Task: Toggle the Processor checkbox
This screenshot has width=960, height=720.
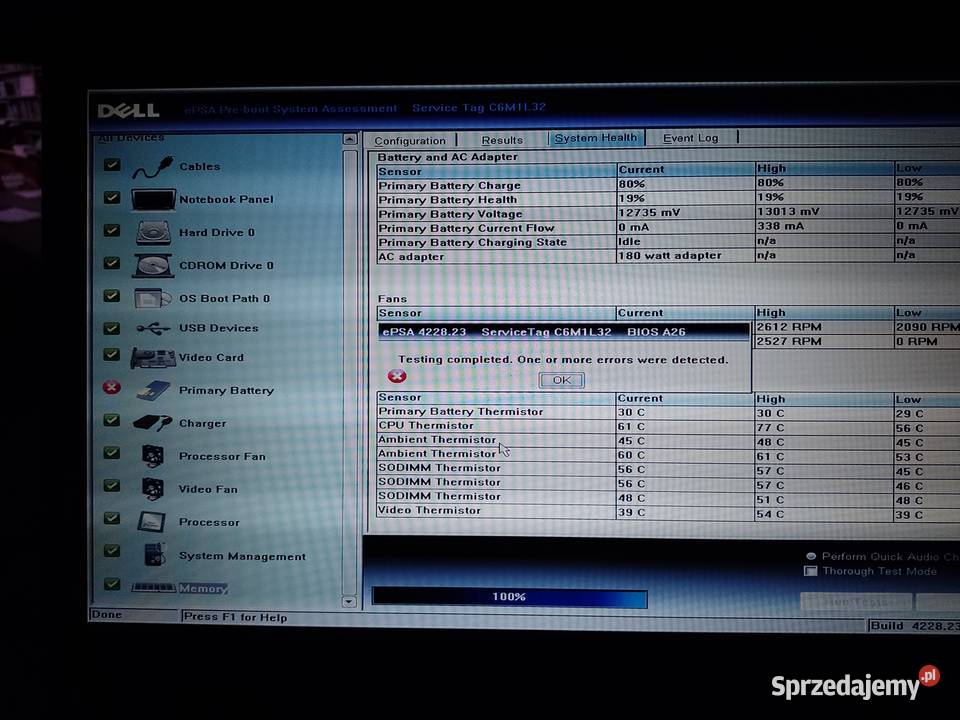Action: 111,518
